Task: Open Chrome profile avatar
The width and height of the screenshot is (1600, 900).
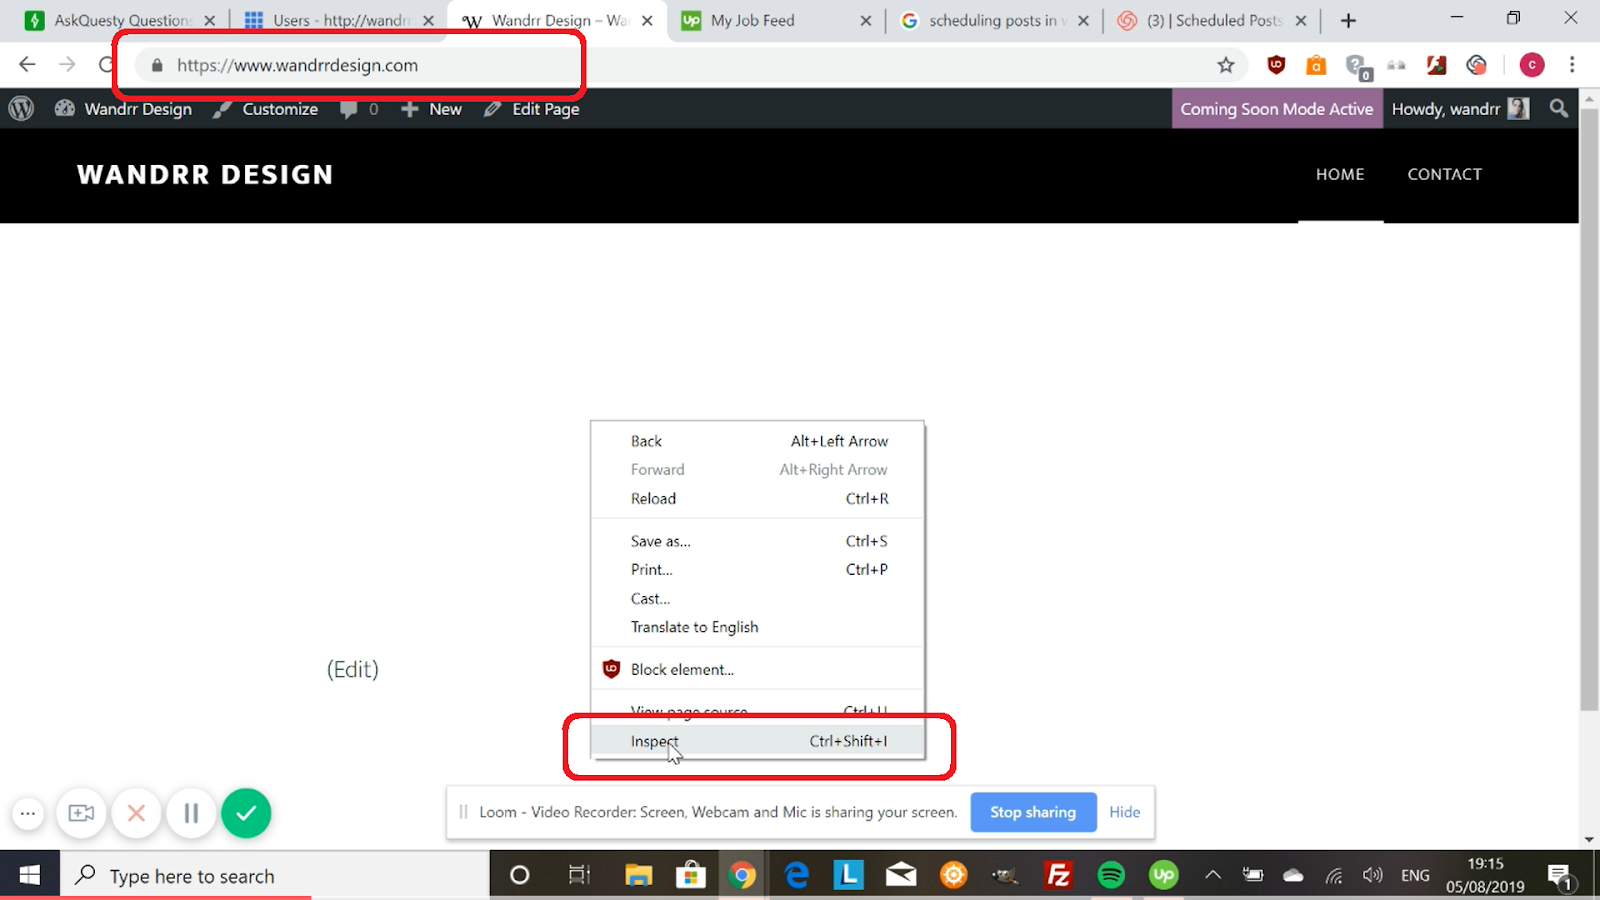Action: (x=1532, y=65)
